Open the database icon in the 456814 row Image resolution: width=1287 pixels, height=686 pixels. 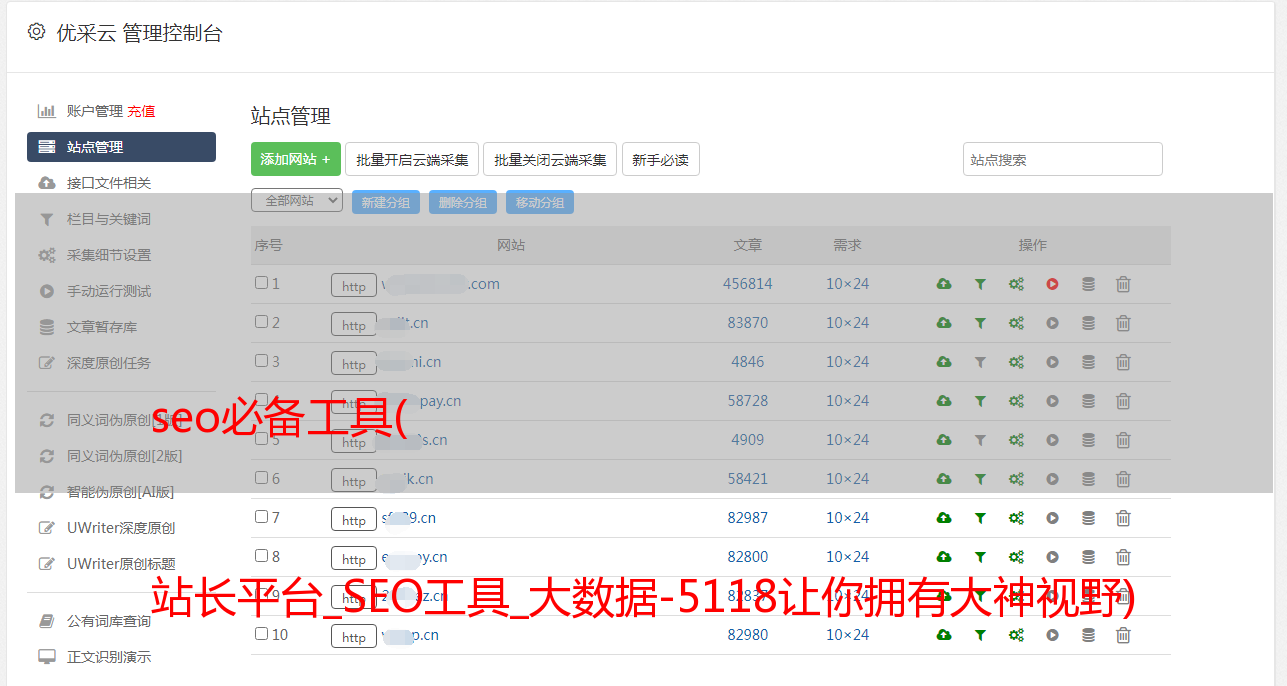click(x=1088, y=284)
